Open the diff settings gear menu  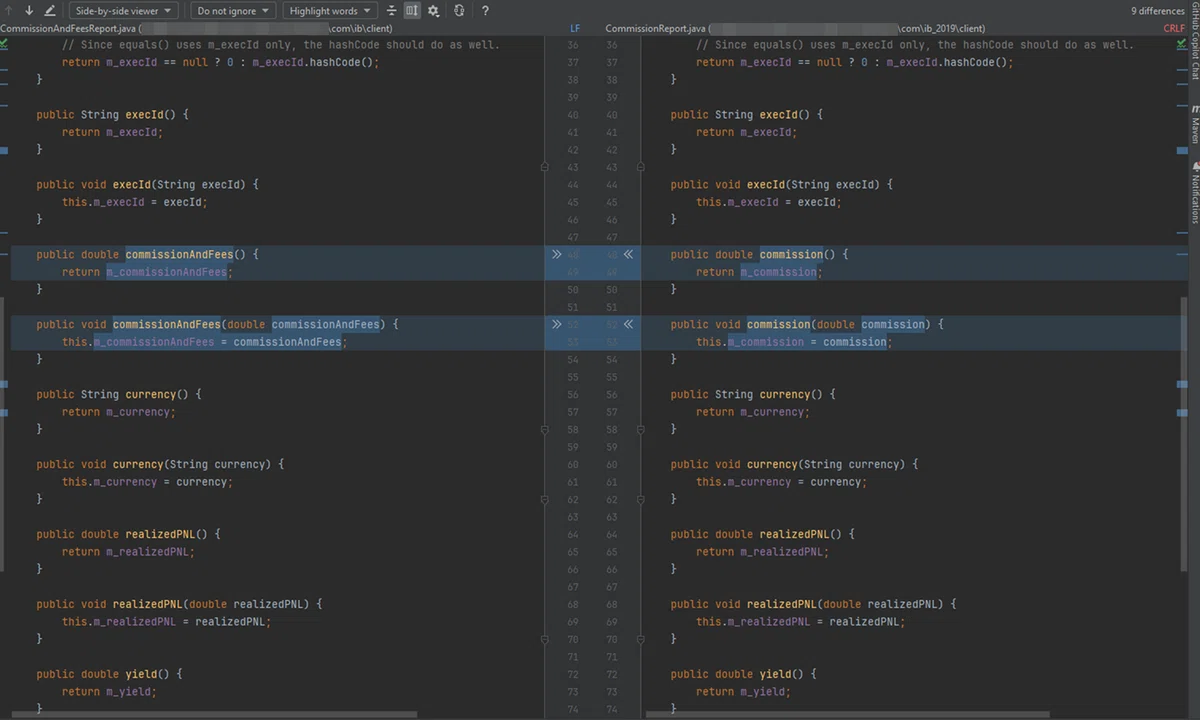433,10
